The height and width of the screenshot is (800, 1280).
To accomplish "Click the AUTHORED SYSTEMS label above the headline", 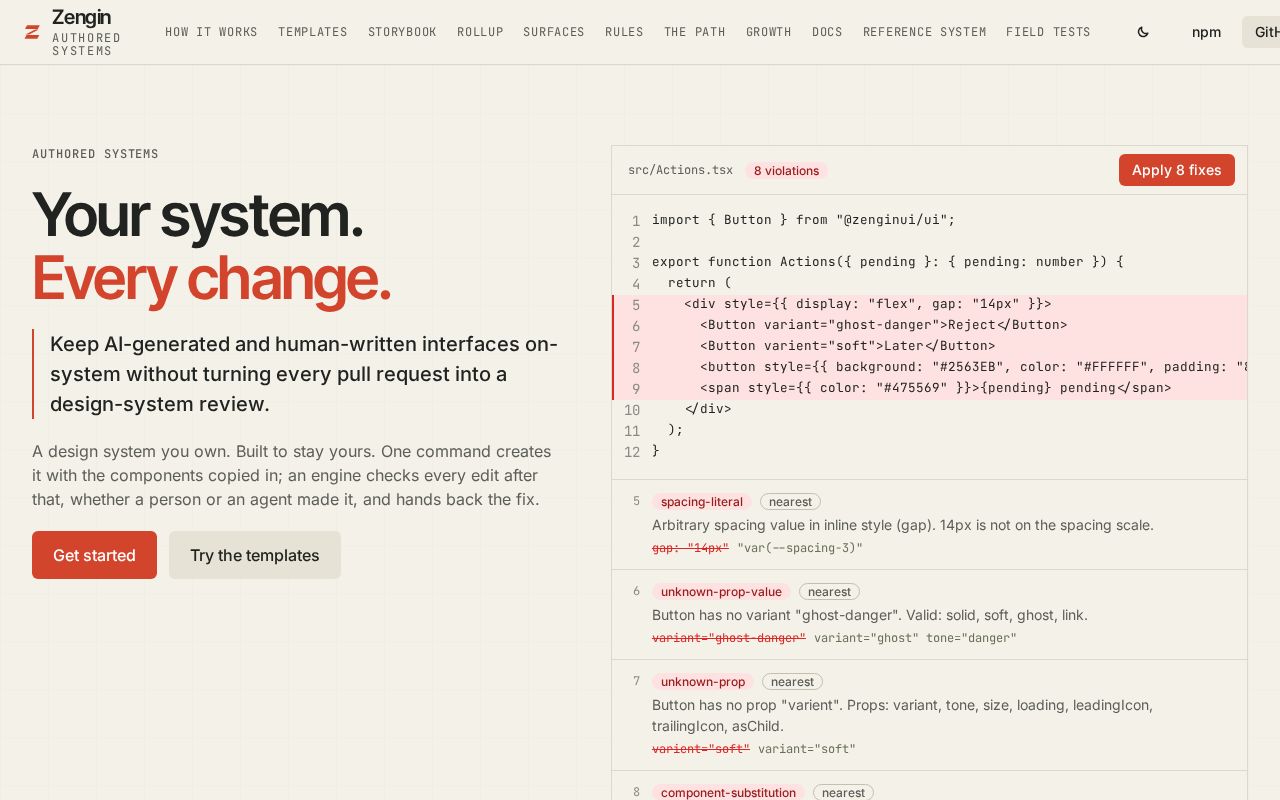I will tap(95, 154).
